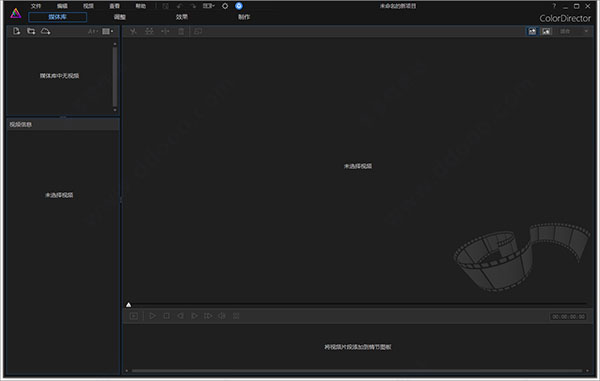Switch to the 效果 (Effects) tab
Viewport: 600px width, 381px height.
tap(182, 17)
